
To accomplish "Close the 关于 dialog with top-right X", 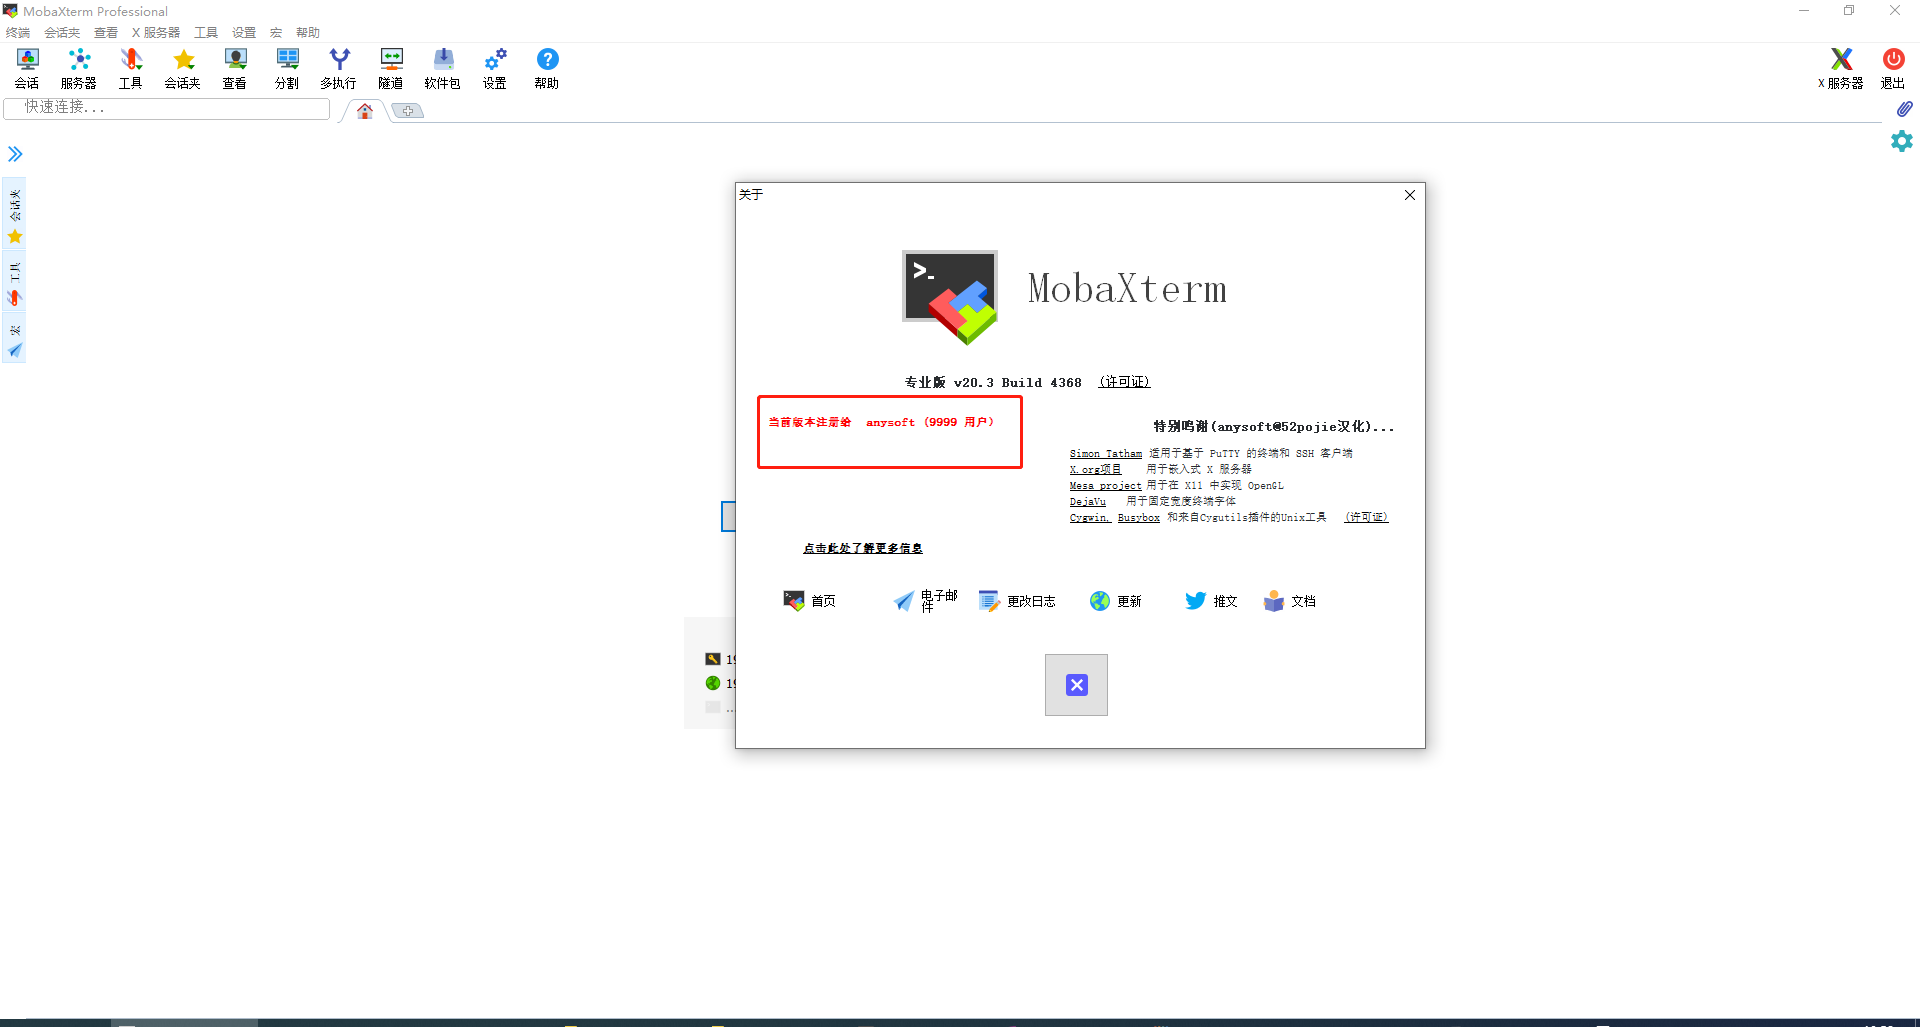I will pos(1410,195).
